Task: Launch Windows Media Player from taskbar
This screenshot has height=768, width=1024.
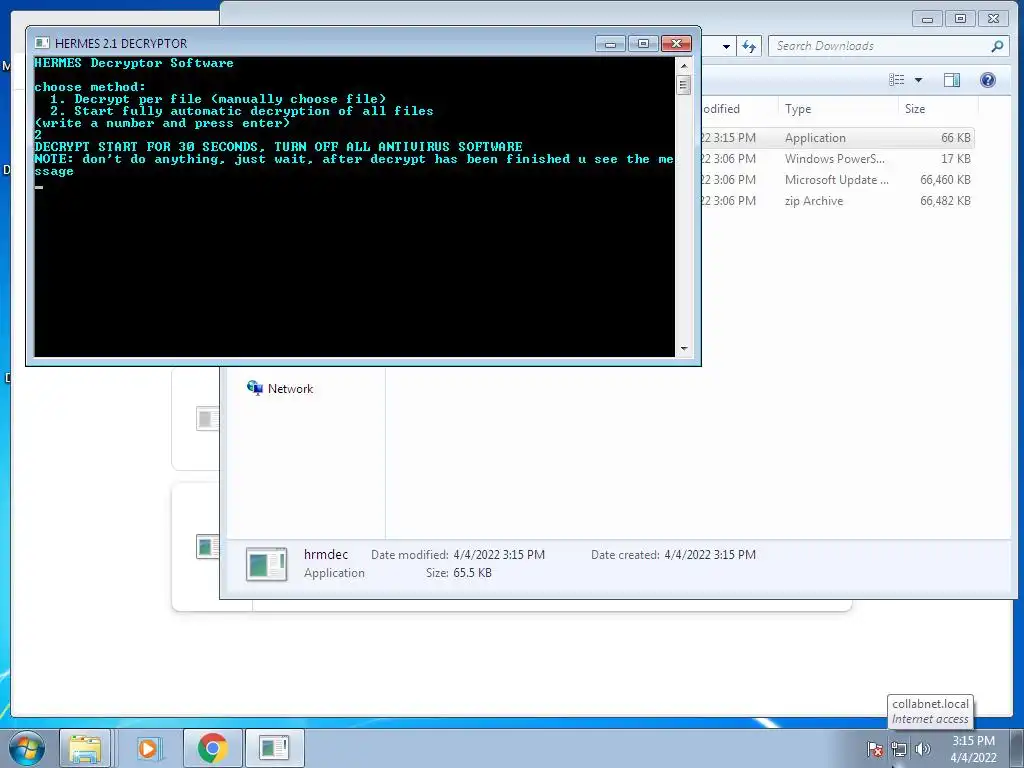Action: tap(149, 748)
